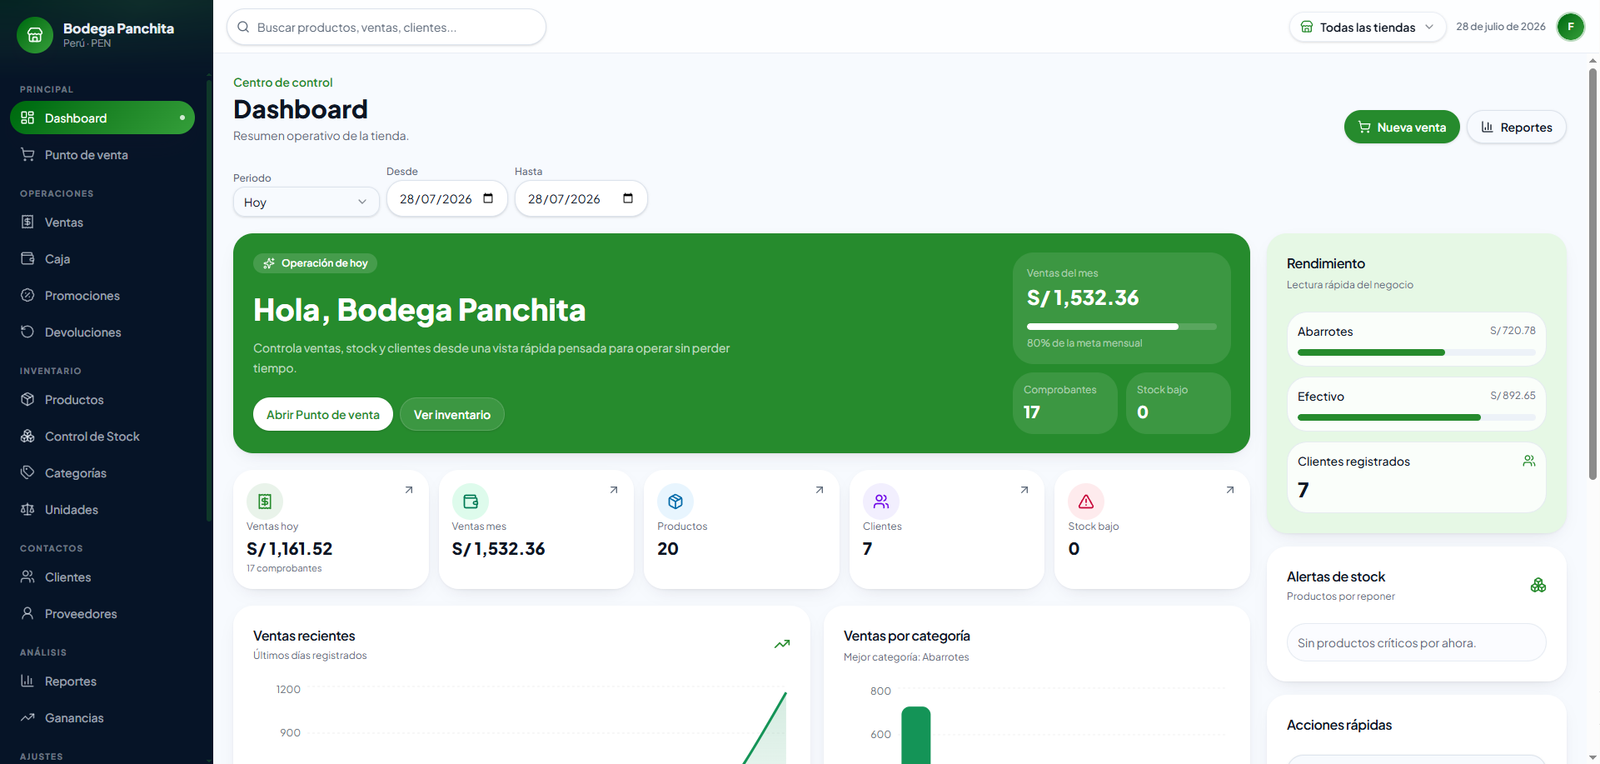
Task: Start a Nueva venta
Action: (1402, 127)
